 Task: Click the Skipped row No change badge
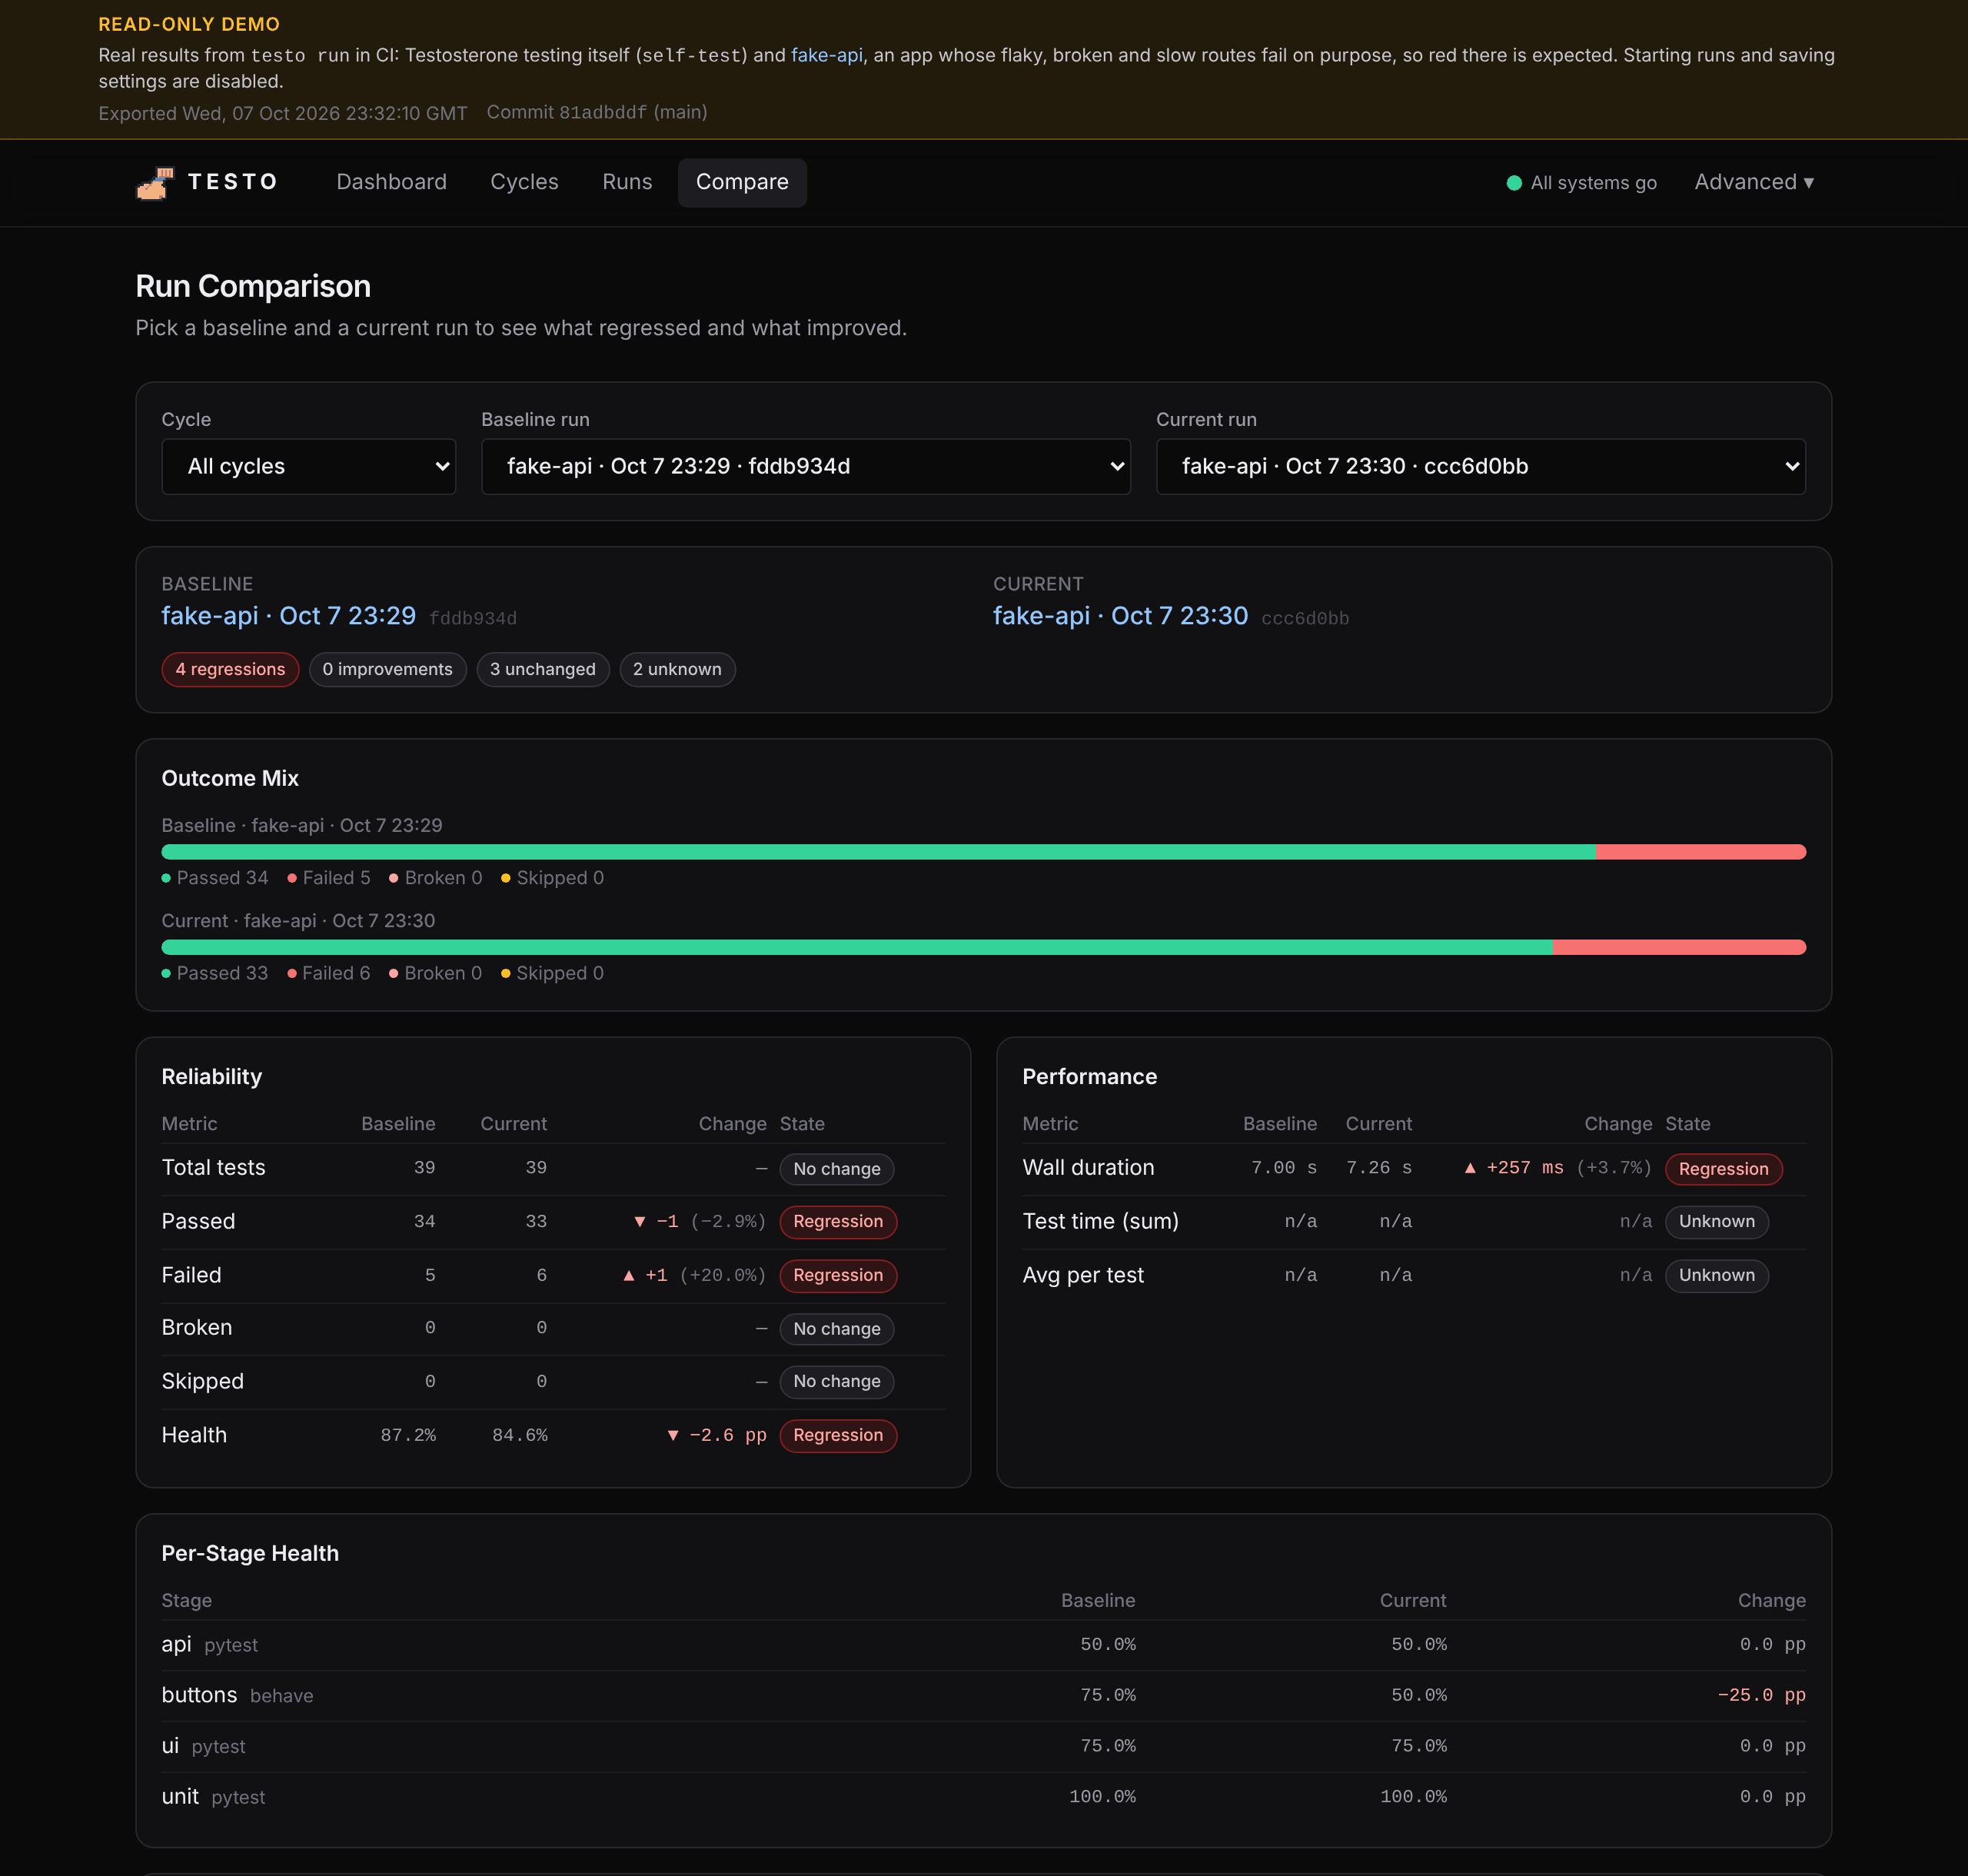(x=836, y=1382)
